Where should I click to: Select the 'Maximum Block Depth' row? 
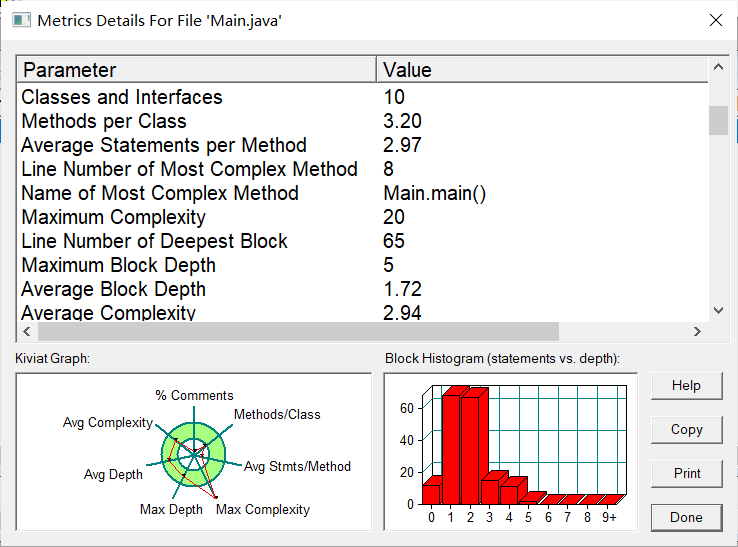coord(363,265)
